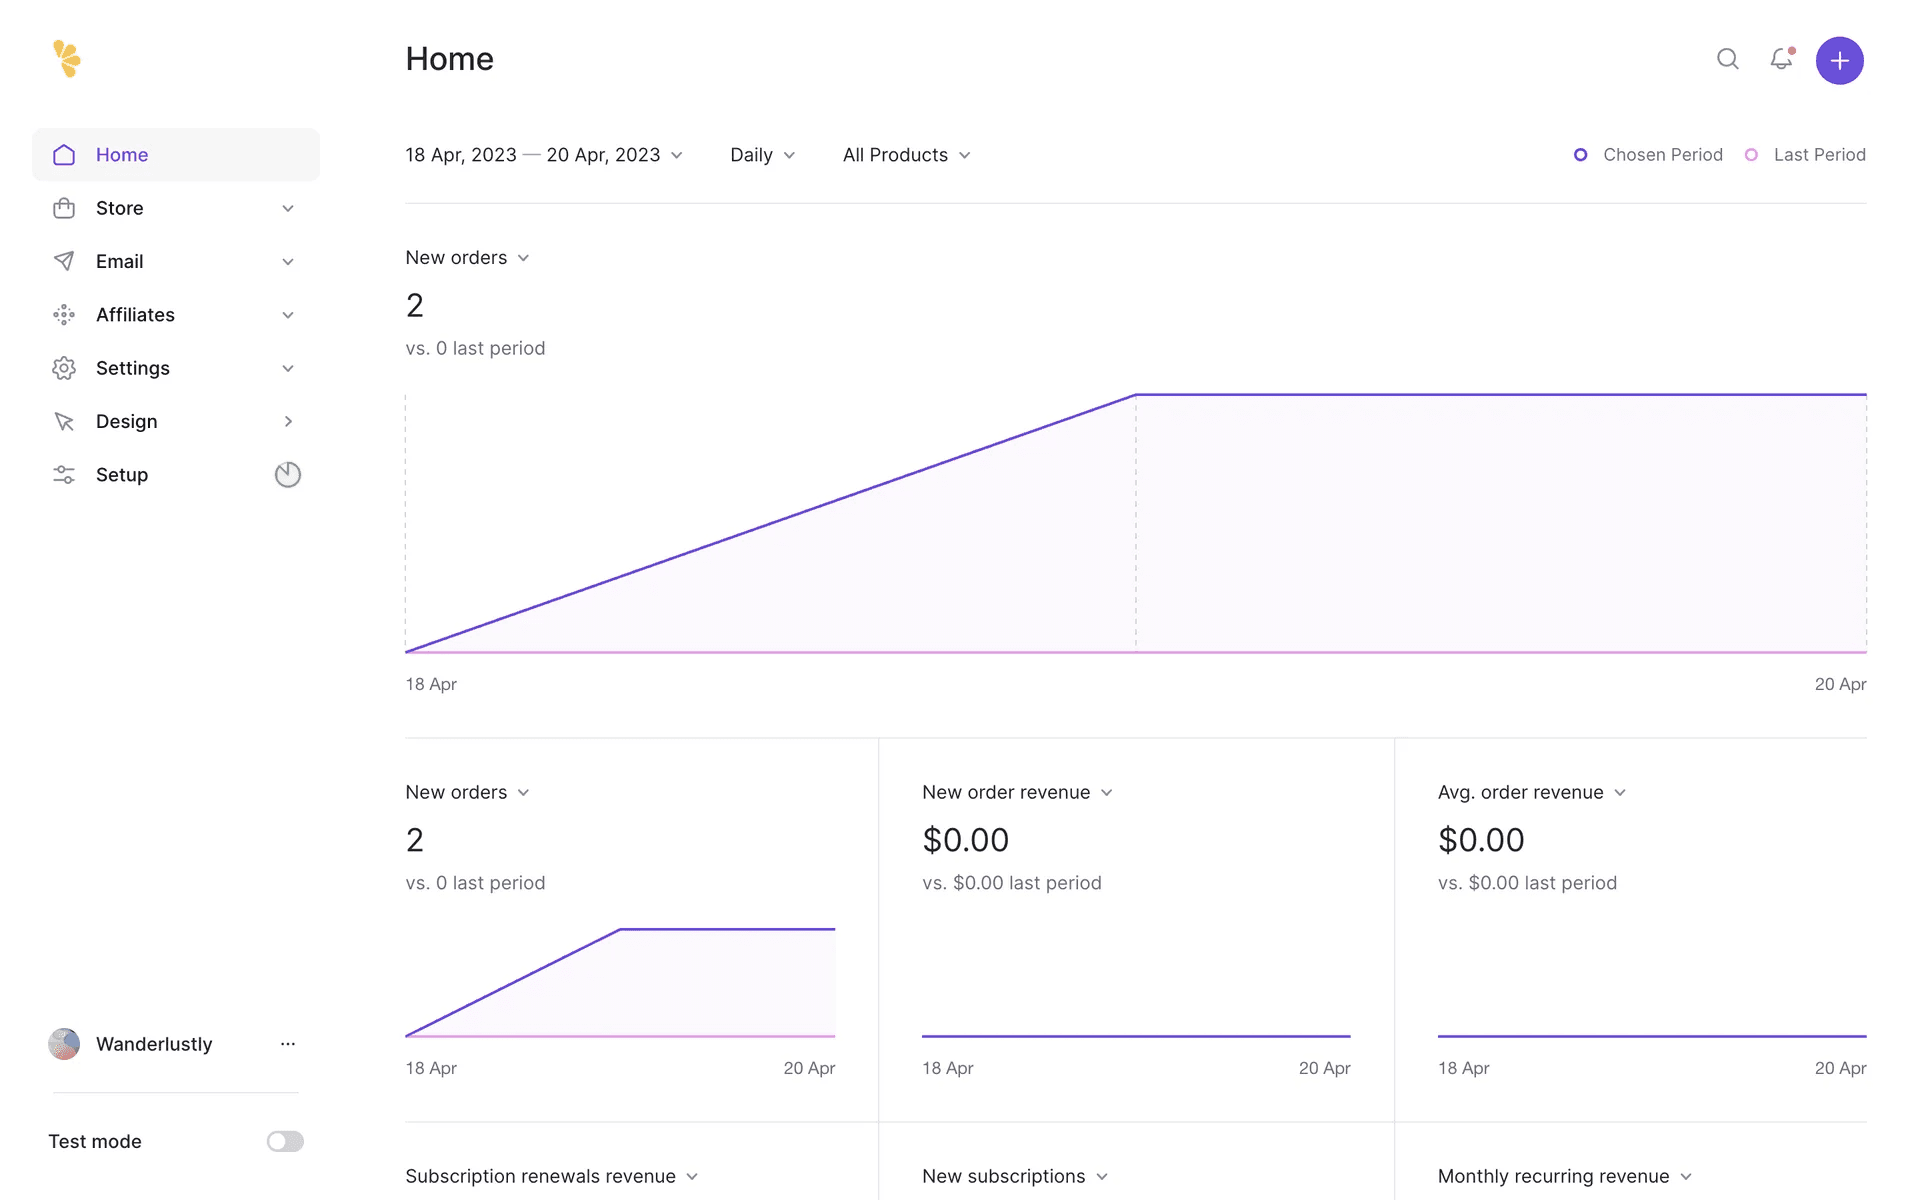This screenshot has width=1920, height=1200.
Task: Change the New order revenue metric
Action: point(1017,792)
